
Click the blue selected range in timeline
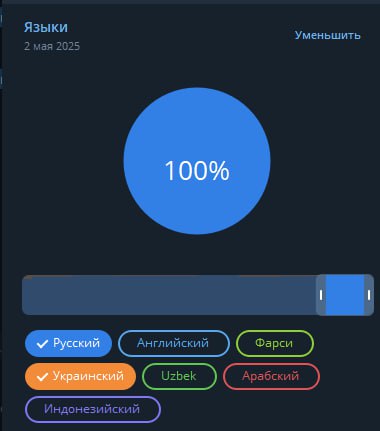345,295
